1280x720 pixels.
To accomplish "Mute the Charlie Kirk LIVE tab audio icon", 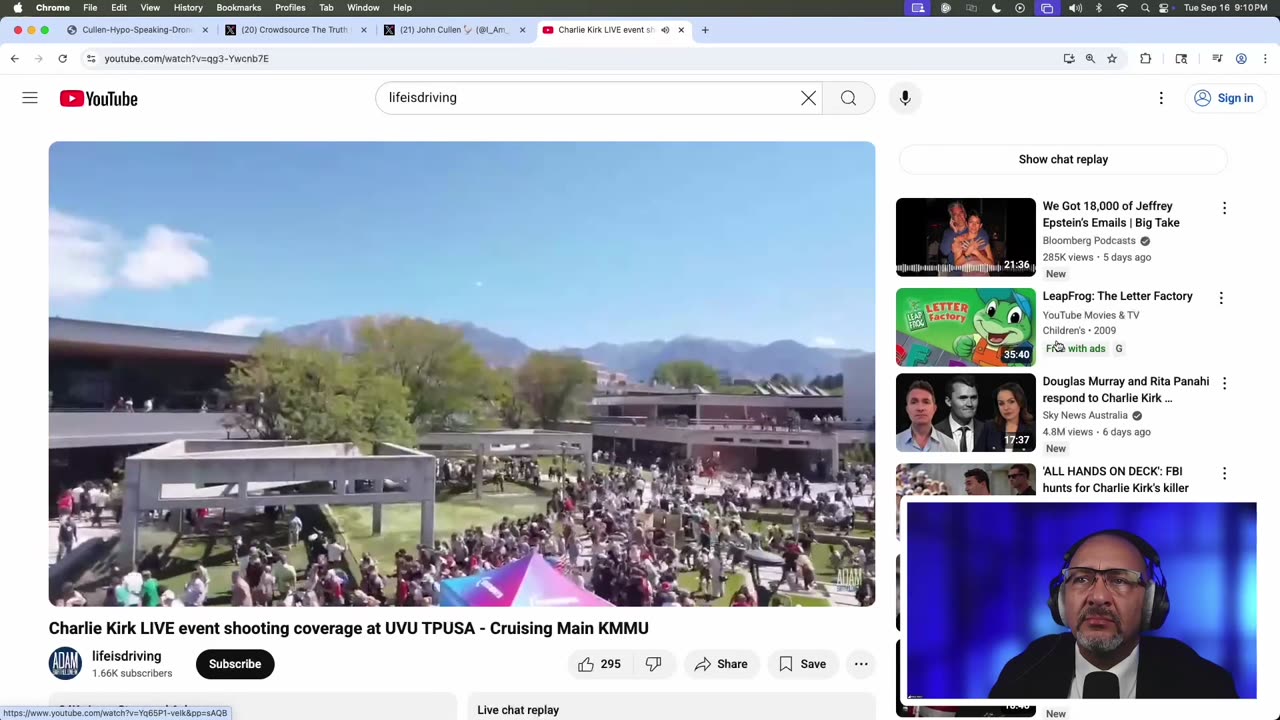I will [665, 30].
